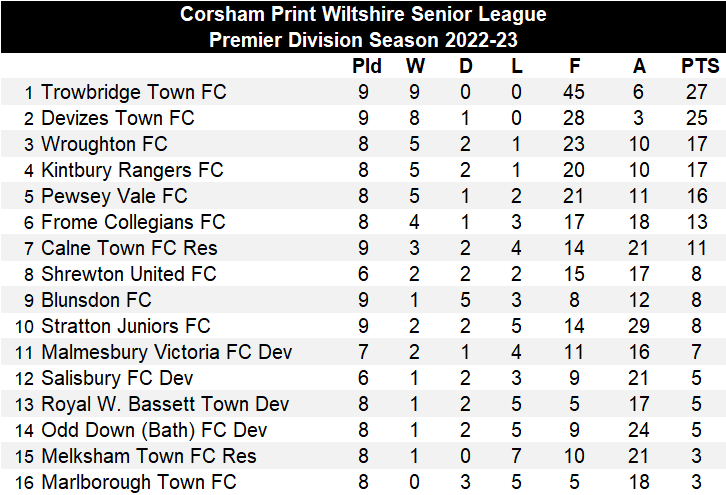Screen dimensions: 726x495
Task: Click Melksham Town FC Res team name
Action: [x=149, y=456]
